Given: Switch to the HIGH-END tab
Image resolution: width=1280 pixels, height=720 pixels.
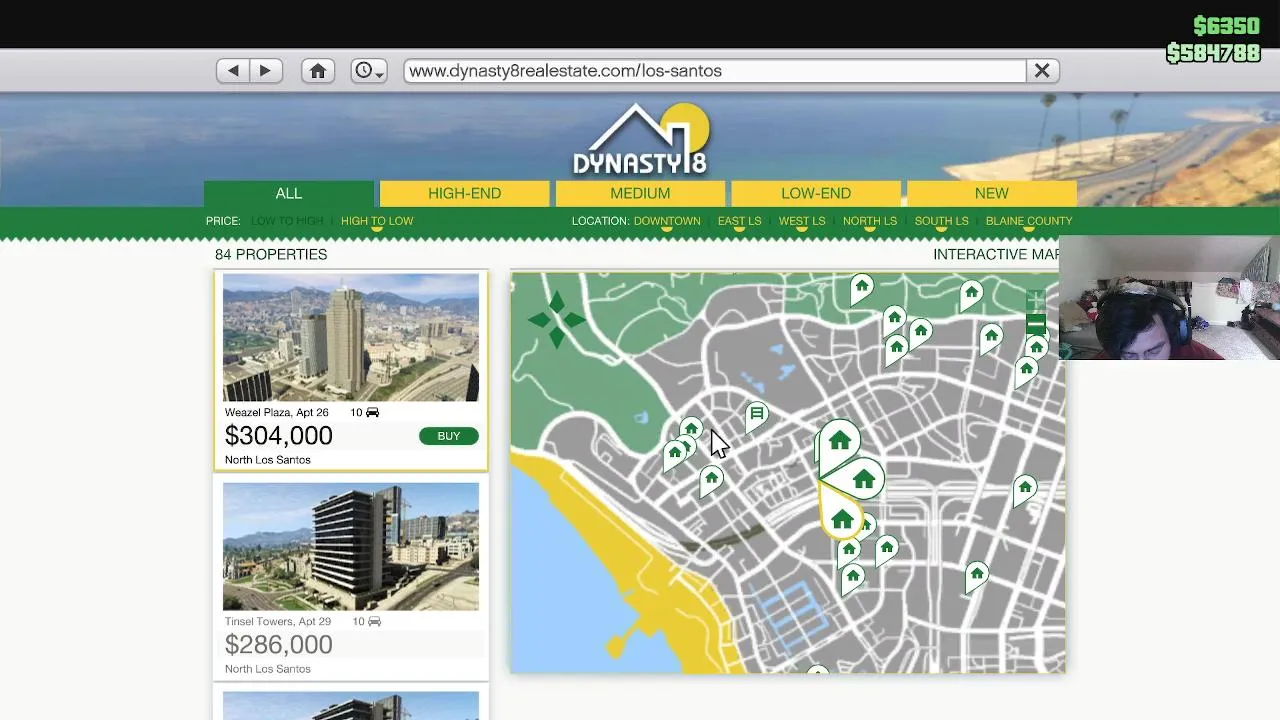Looking at the screenshot, I should [x=465, y=193].
